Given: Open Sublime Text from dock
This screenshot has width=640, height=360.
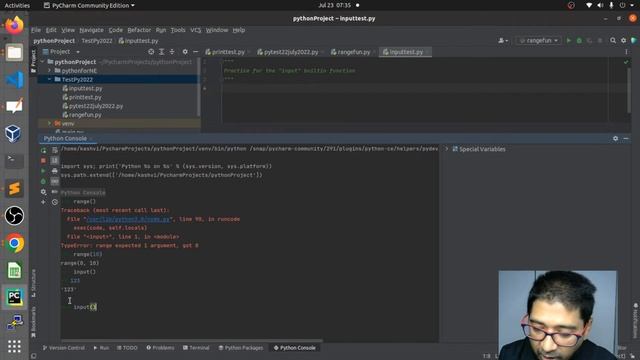Looking at the screenshot, I should coord(14,189).
